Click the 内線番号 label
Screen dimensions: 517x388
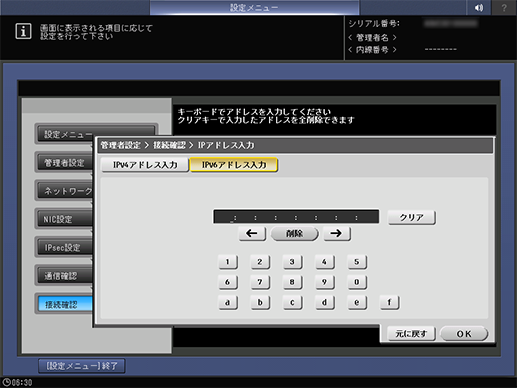click(372, 50)
